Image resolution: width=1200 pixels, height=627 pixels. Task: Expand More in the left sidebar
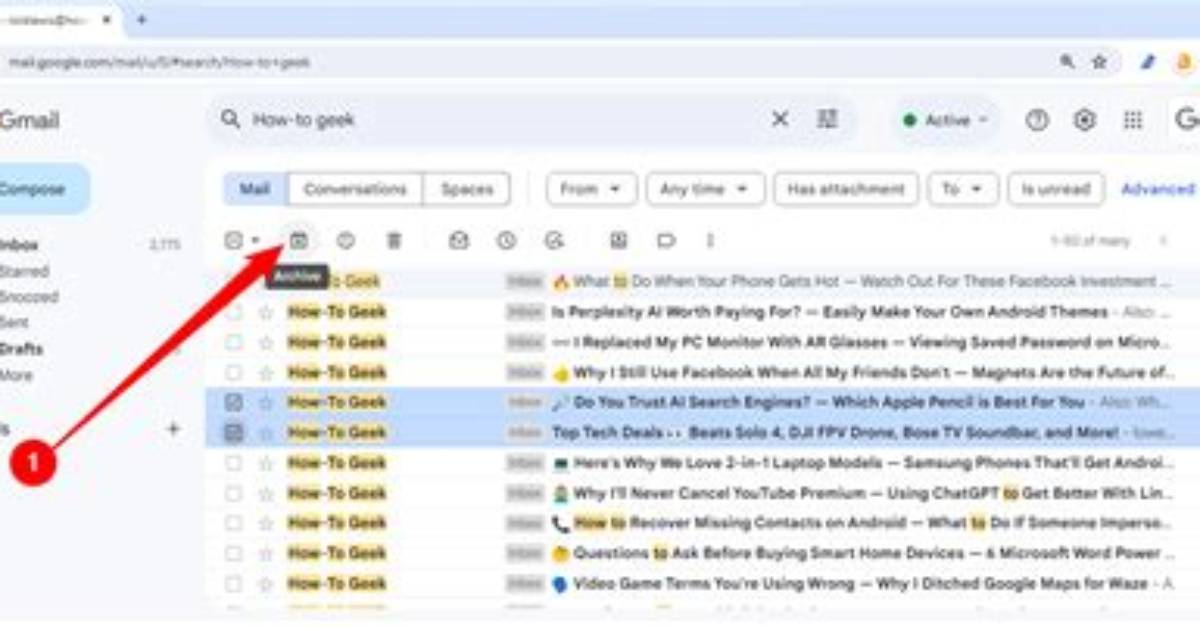pyautogui.click(x=17, y=375)
